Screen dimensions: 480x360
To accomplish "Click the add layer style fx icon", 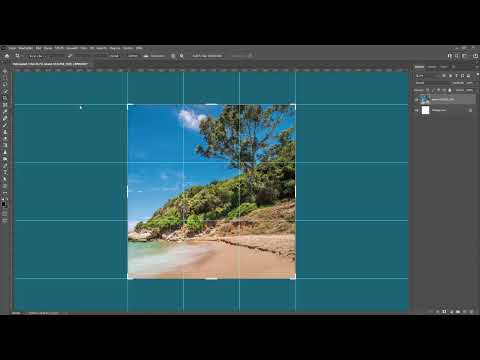I will click(438, 311).
